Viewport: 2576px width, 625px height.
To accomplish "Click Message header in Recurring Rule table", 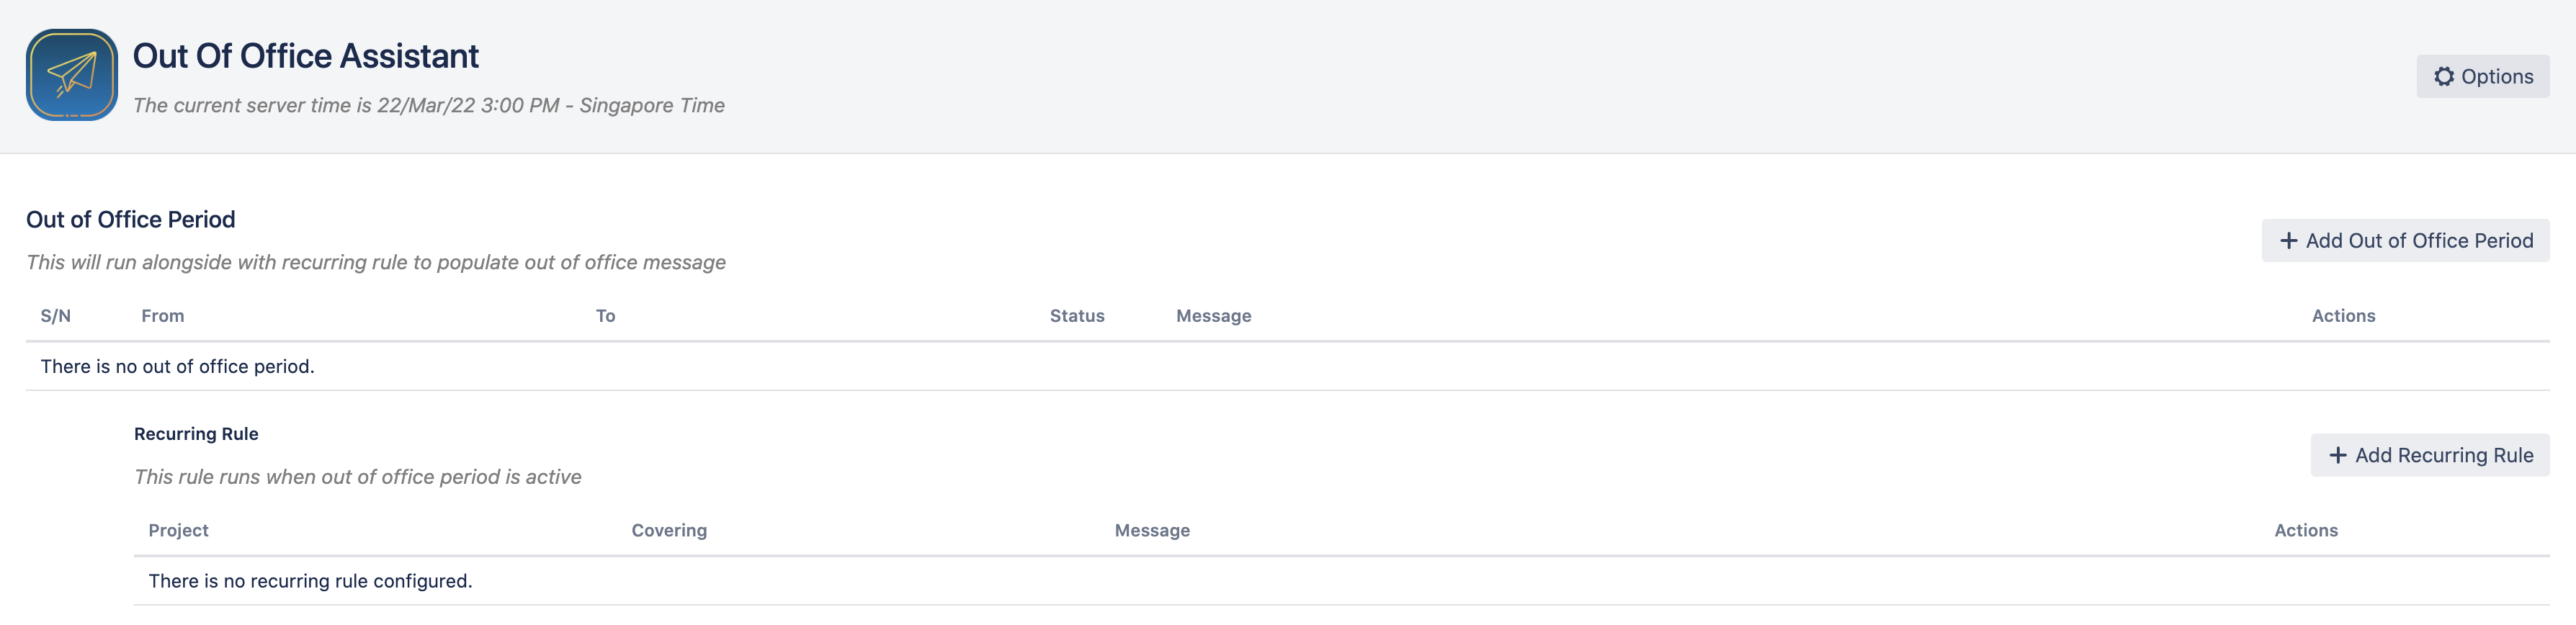I will click(x=1151, y=530).
